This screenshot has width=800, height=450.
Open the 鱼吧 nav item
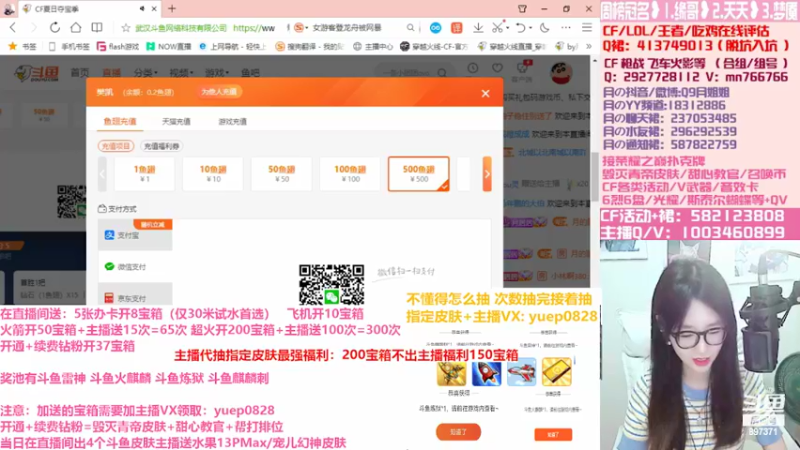(x=250, y=72)
